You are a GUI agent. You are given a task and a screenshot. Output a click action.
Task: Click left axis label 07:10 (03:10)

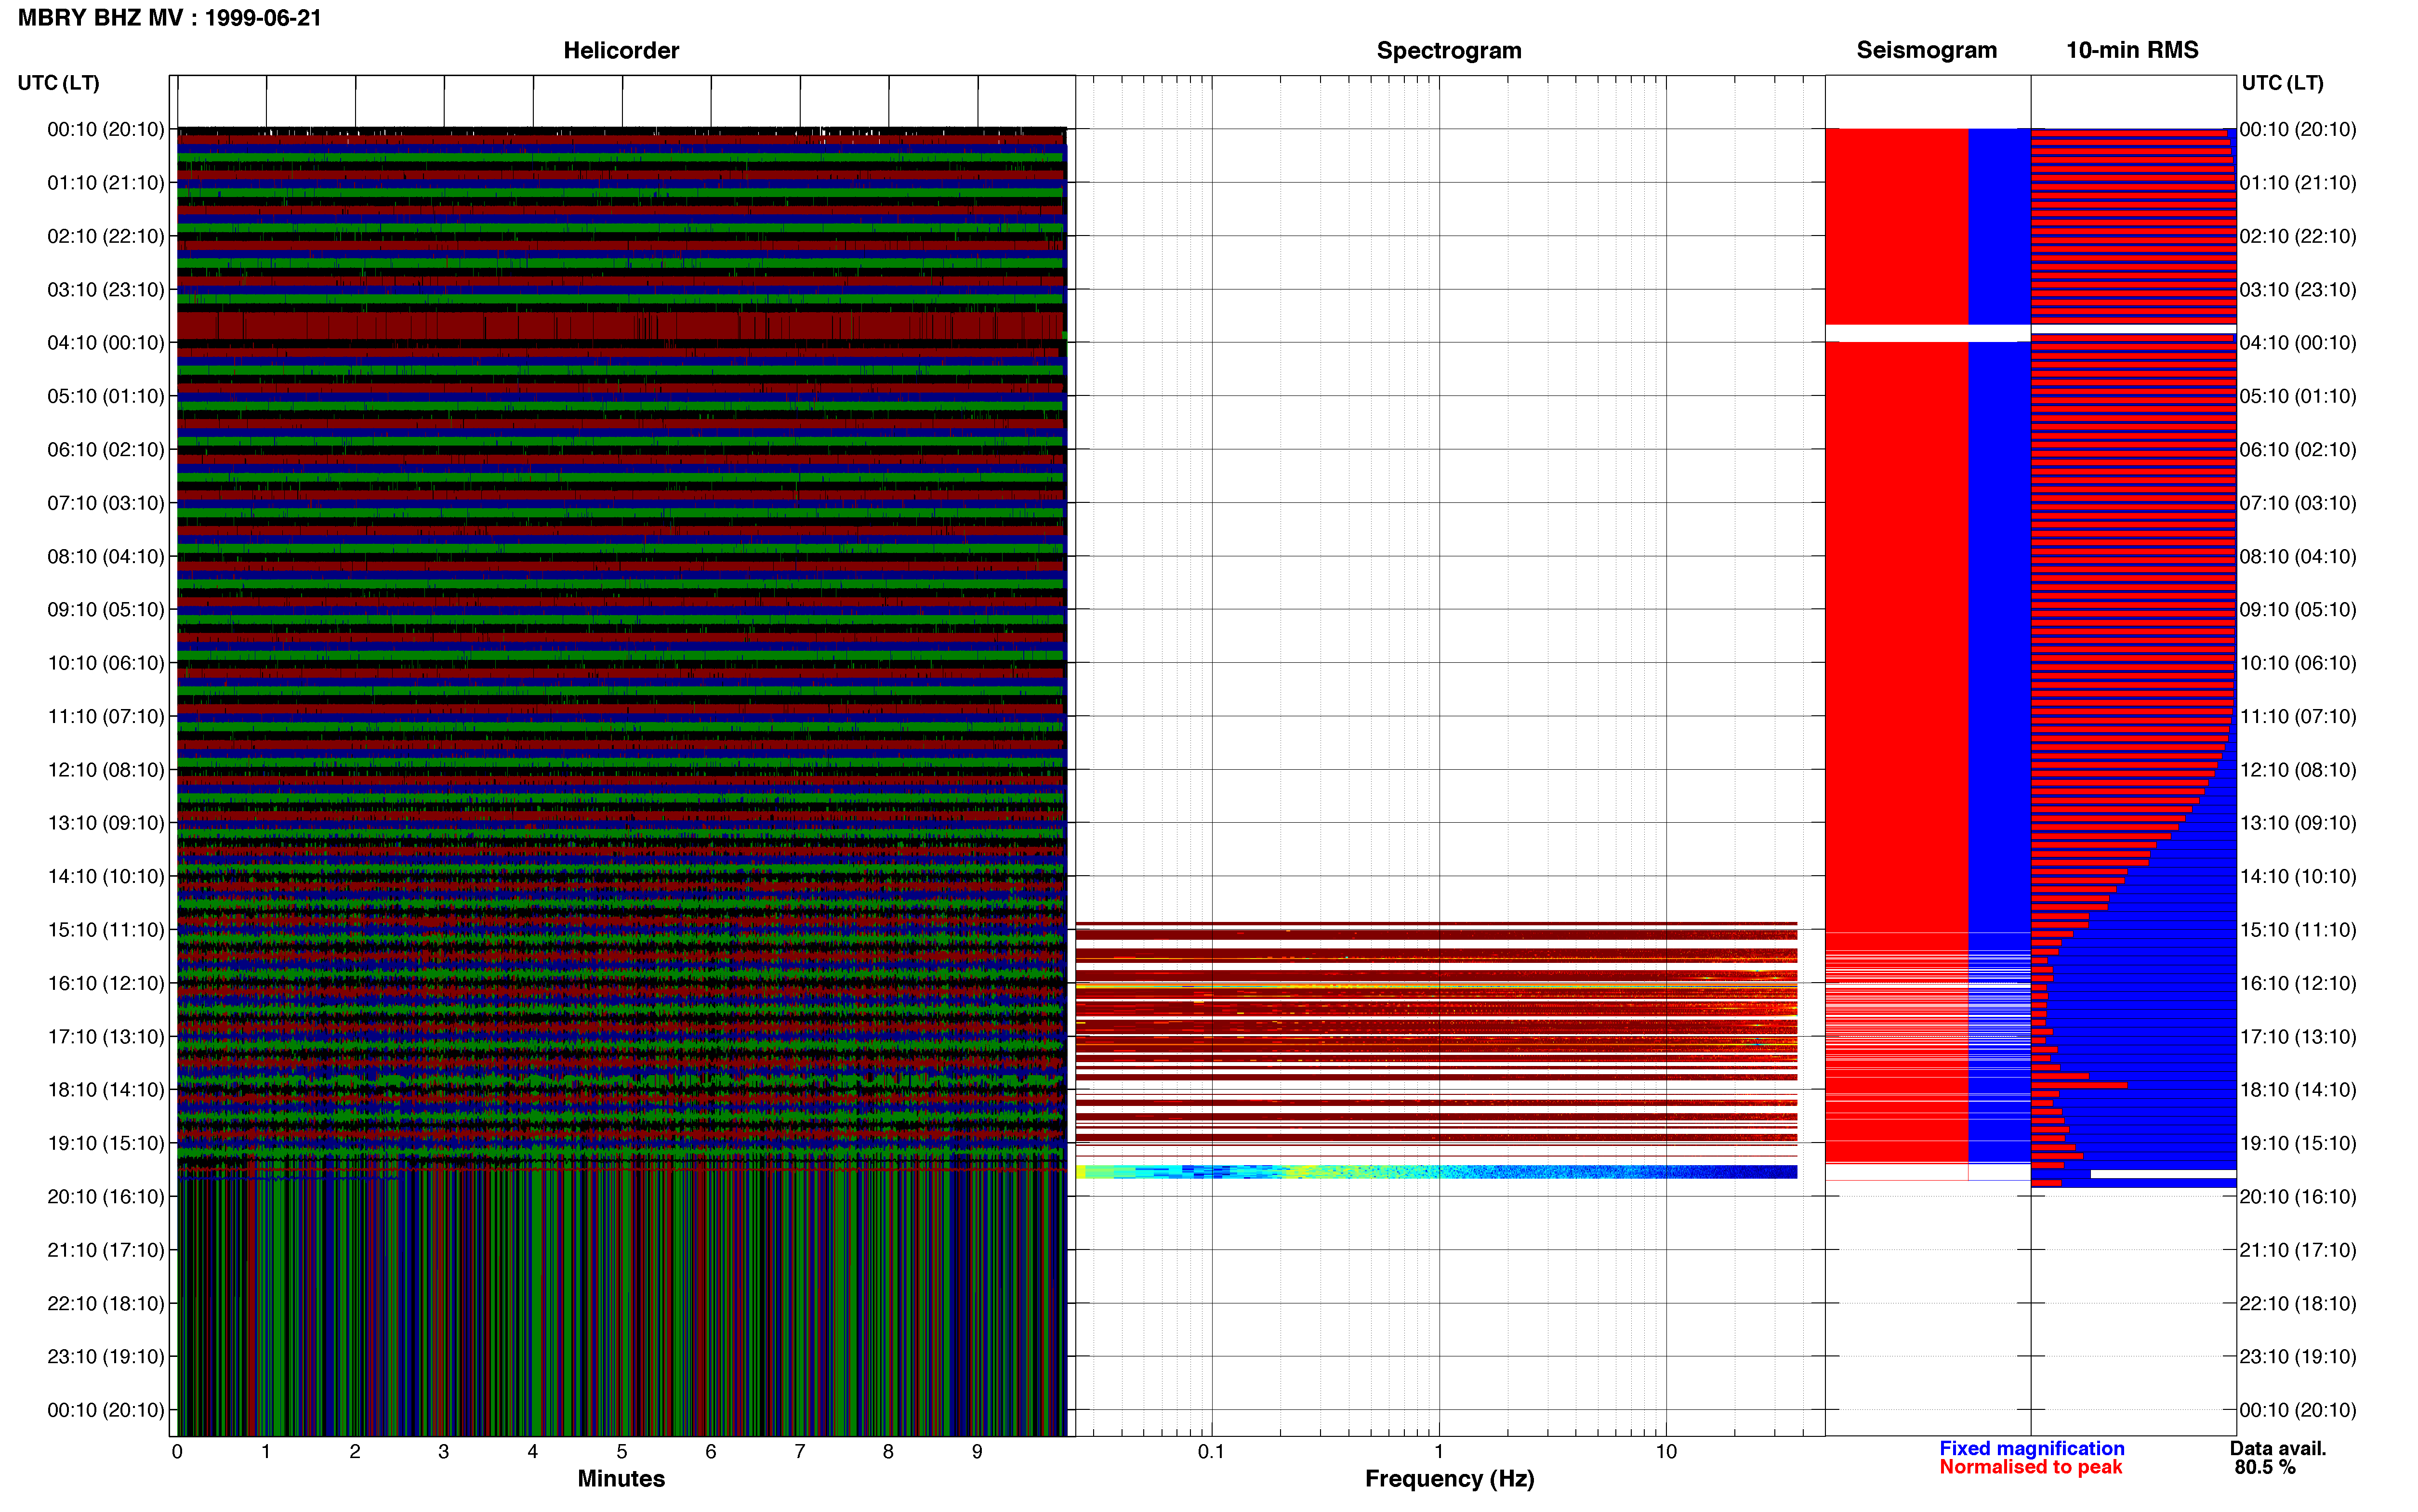(106, 503)
